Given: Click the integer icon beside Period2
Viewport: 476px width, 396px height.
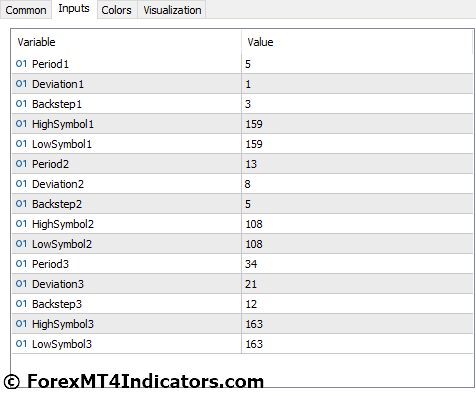Looking at the screenshot, I should [x=21, y=164].
